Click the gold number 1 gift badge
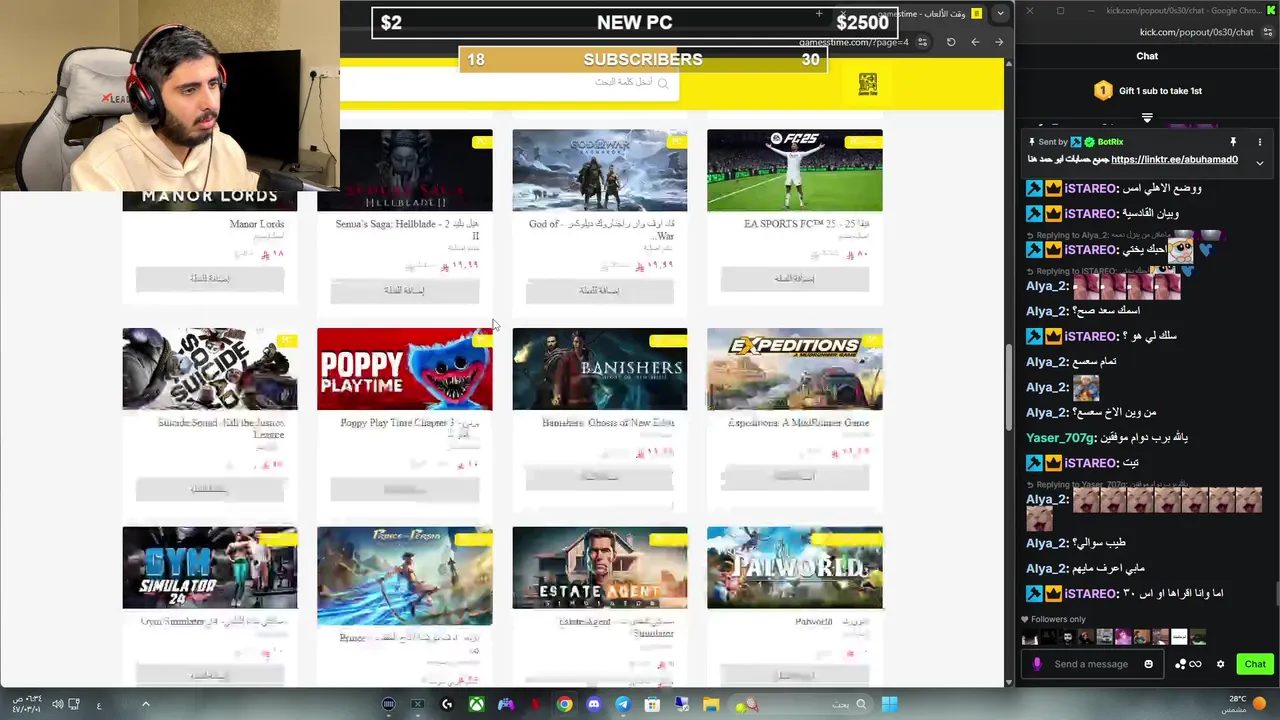1280x720 pixels. click(x=1103, y=91)
